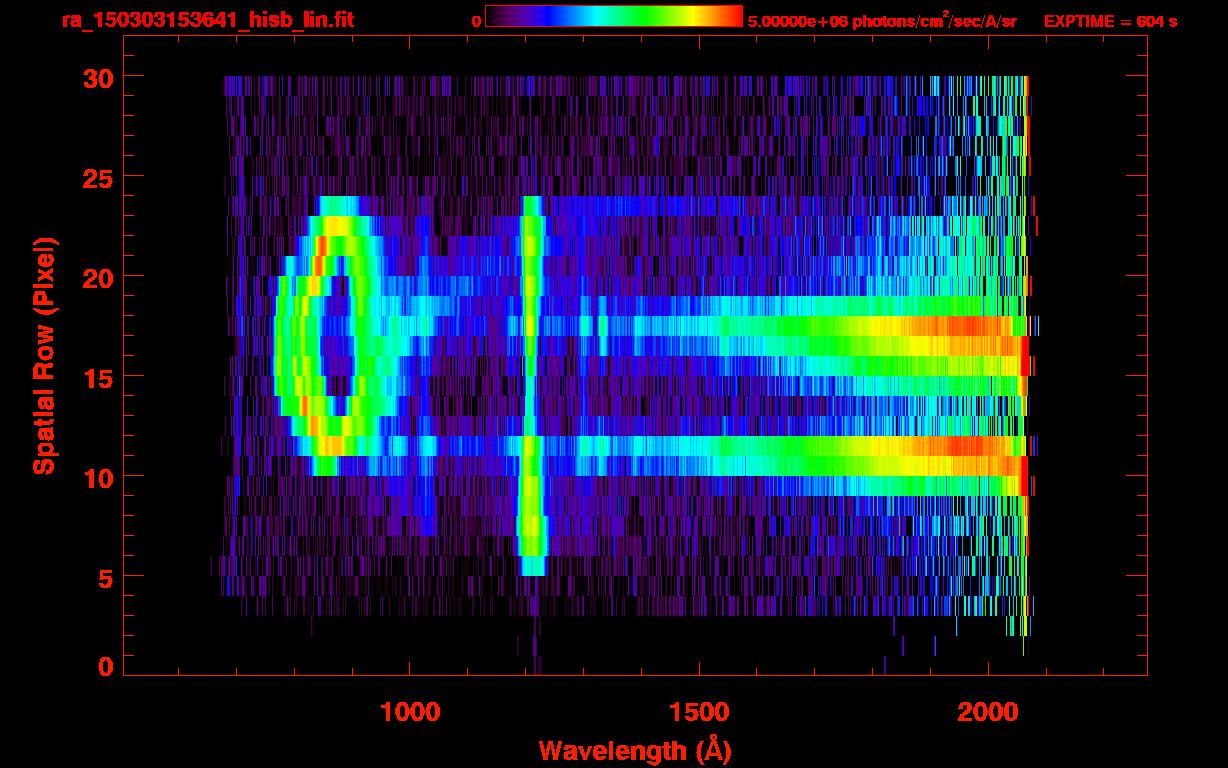1228x768 pixels.
Task: Click the y-axis tick label 20
Action: click(x=97, y=277)
